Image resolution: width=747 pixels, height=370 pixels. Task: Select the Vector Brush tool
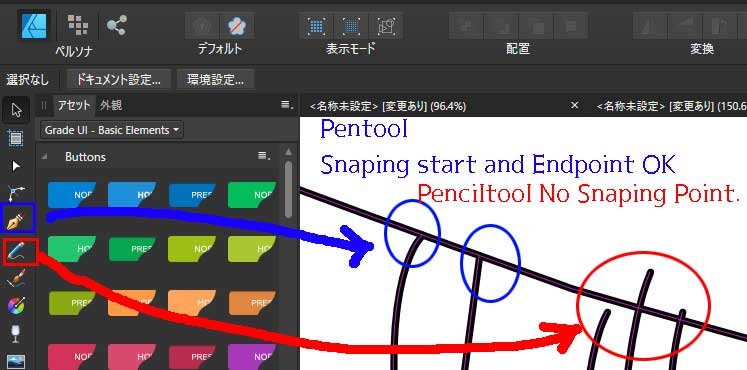tap(16, 278)
